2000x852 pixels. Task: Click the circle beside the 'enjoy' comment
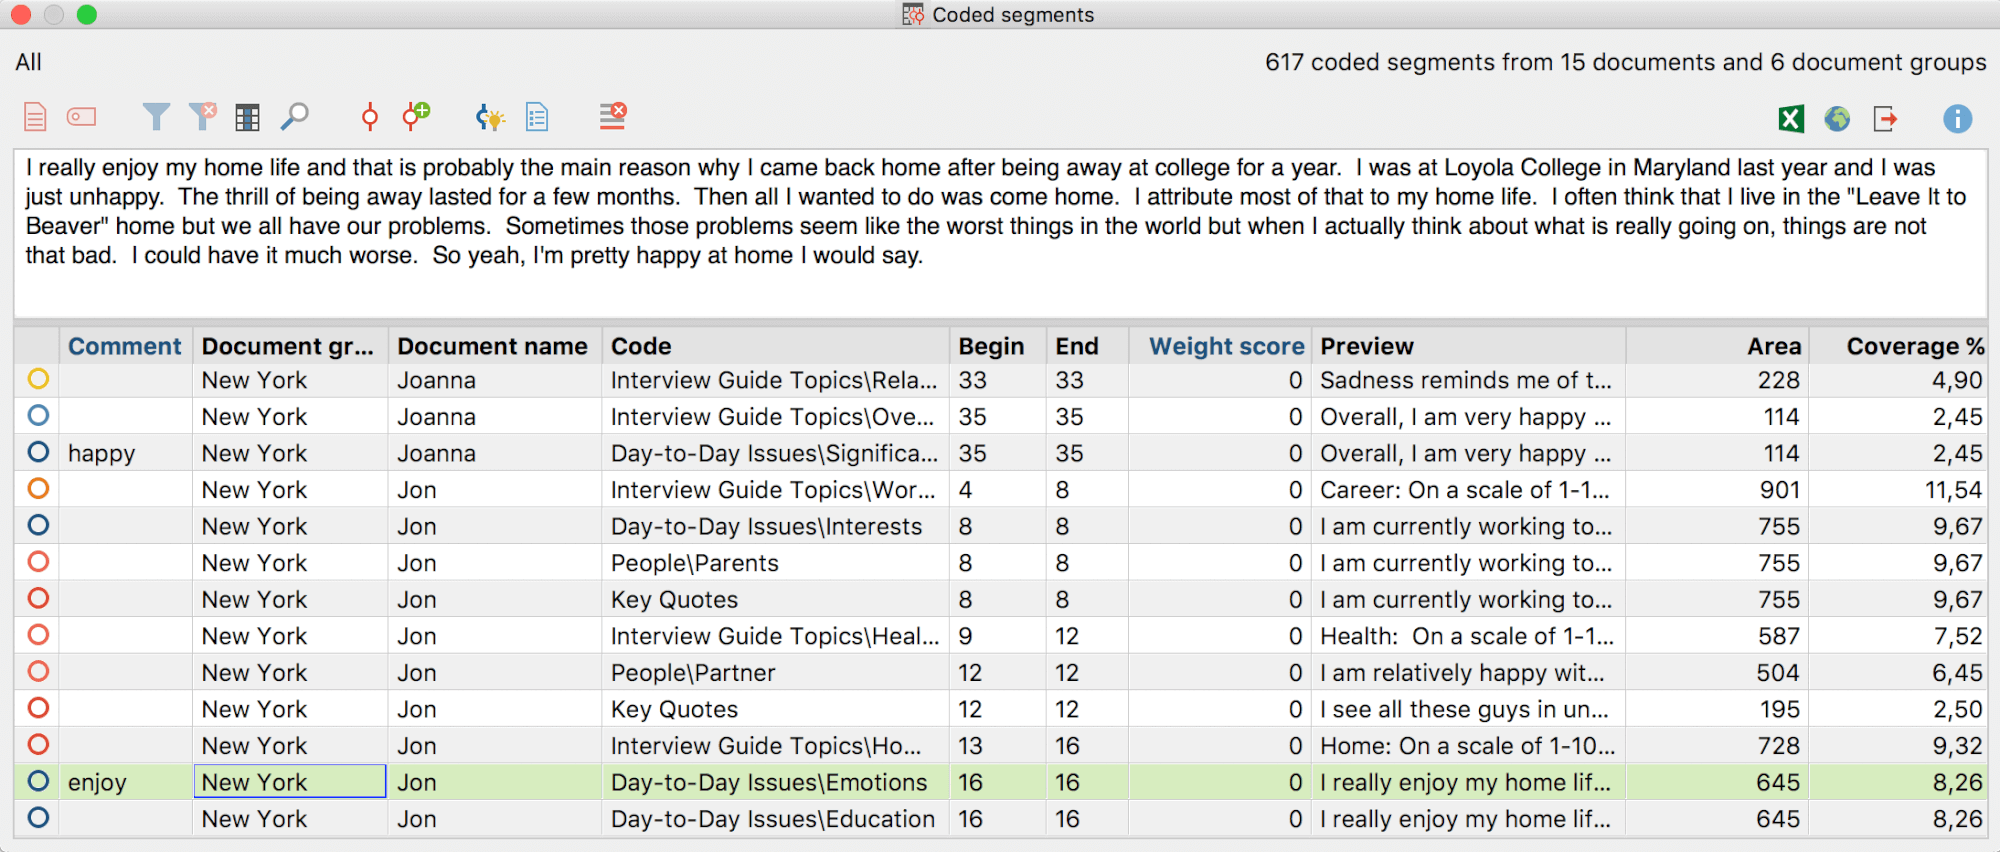pos(38,781)
